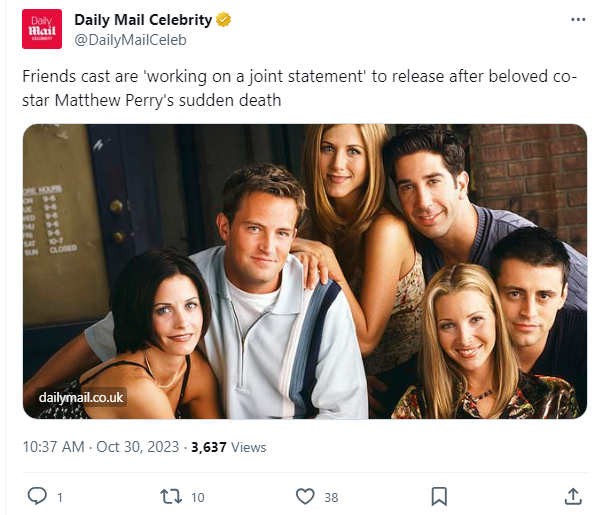Open the three-dot more options menu
The image size is (601, 515).
click(577, 20)
